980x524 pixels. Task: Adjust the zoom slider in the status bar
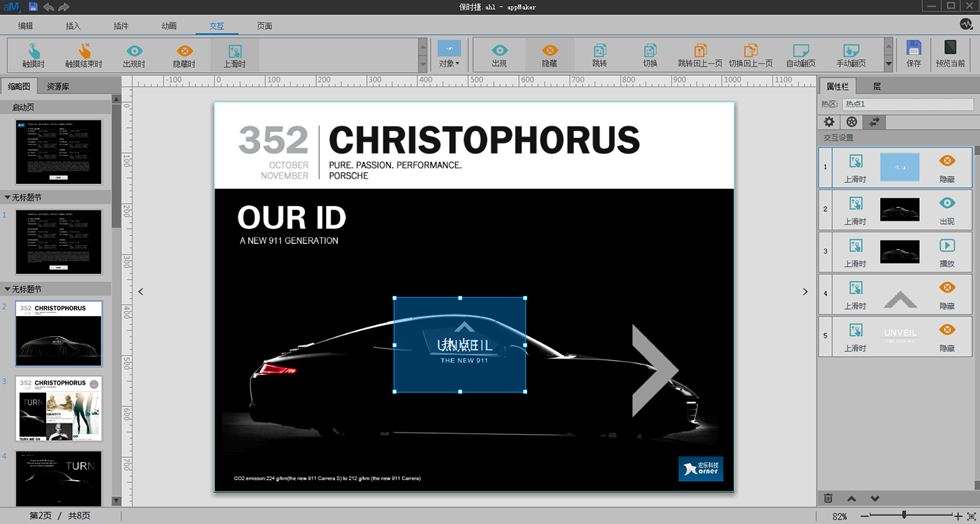tap(904, 516)
